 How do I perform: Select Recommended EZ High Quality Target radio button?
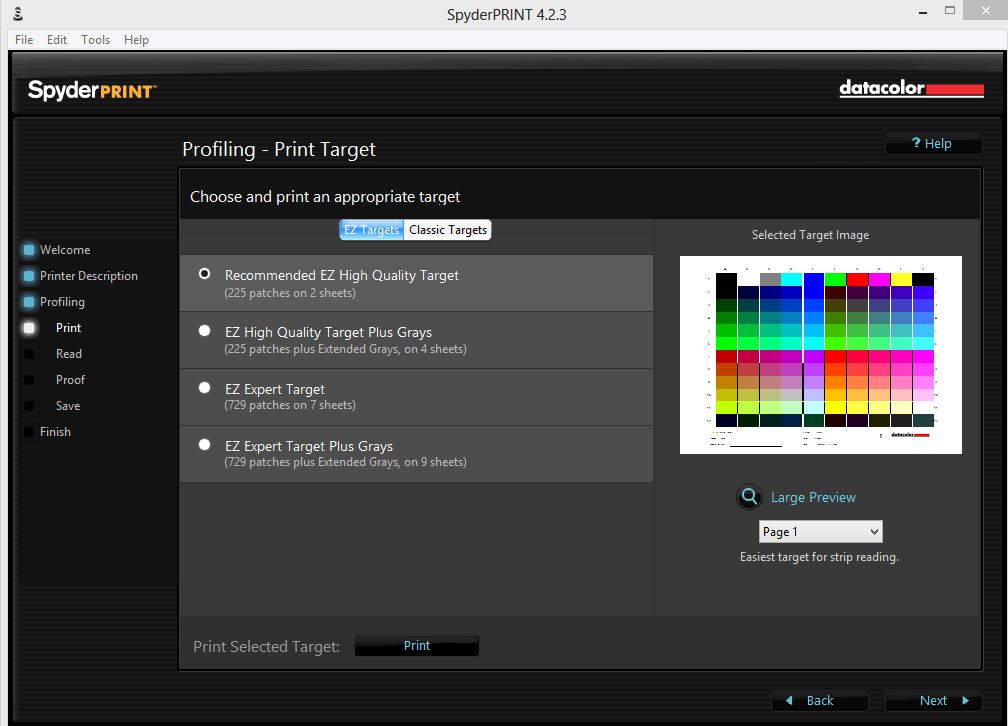[x=204, y=274]
